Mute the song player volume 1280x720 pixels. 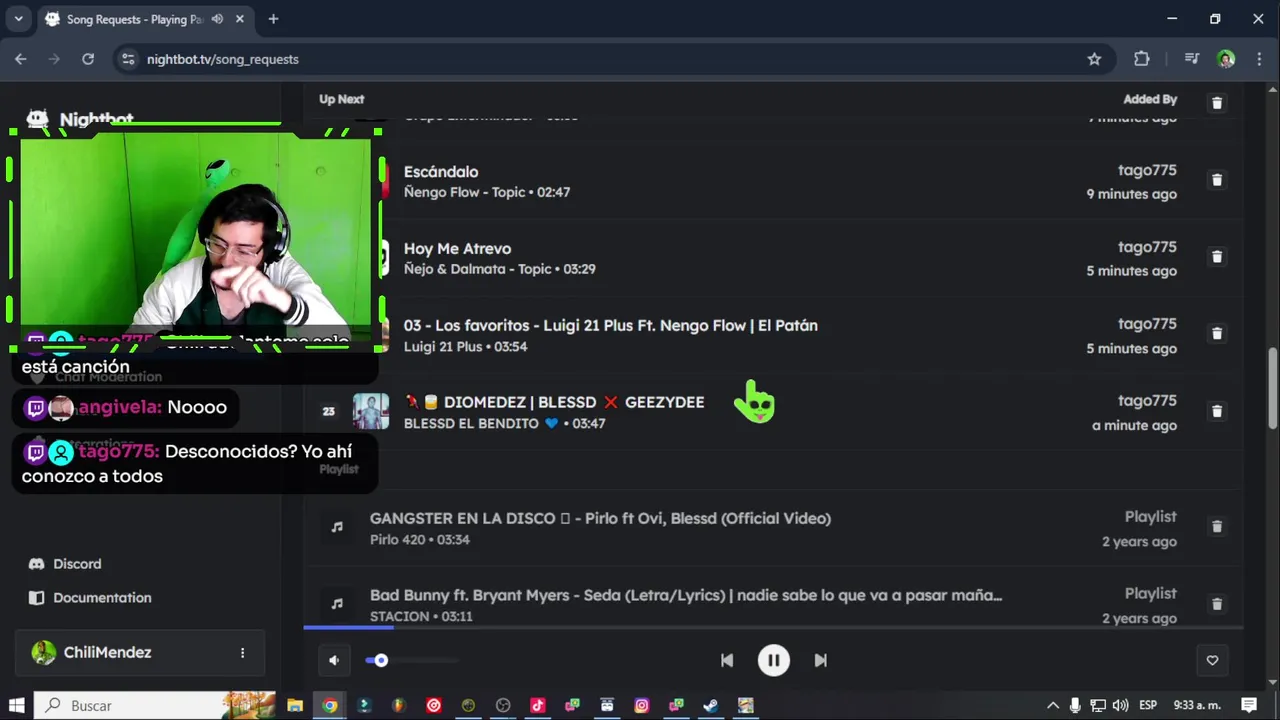(x=334, y=660)
